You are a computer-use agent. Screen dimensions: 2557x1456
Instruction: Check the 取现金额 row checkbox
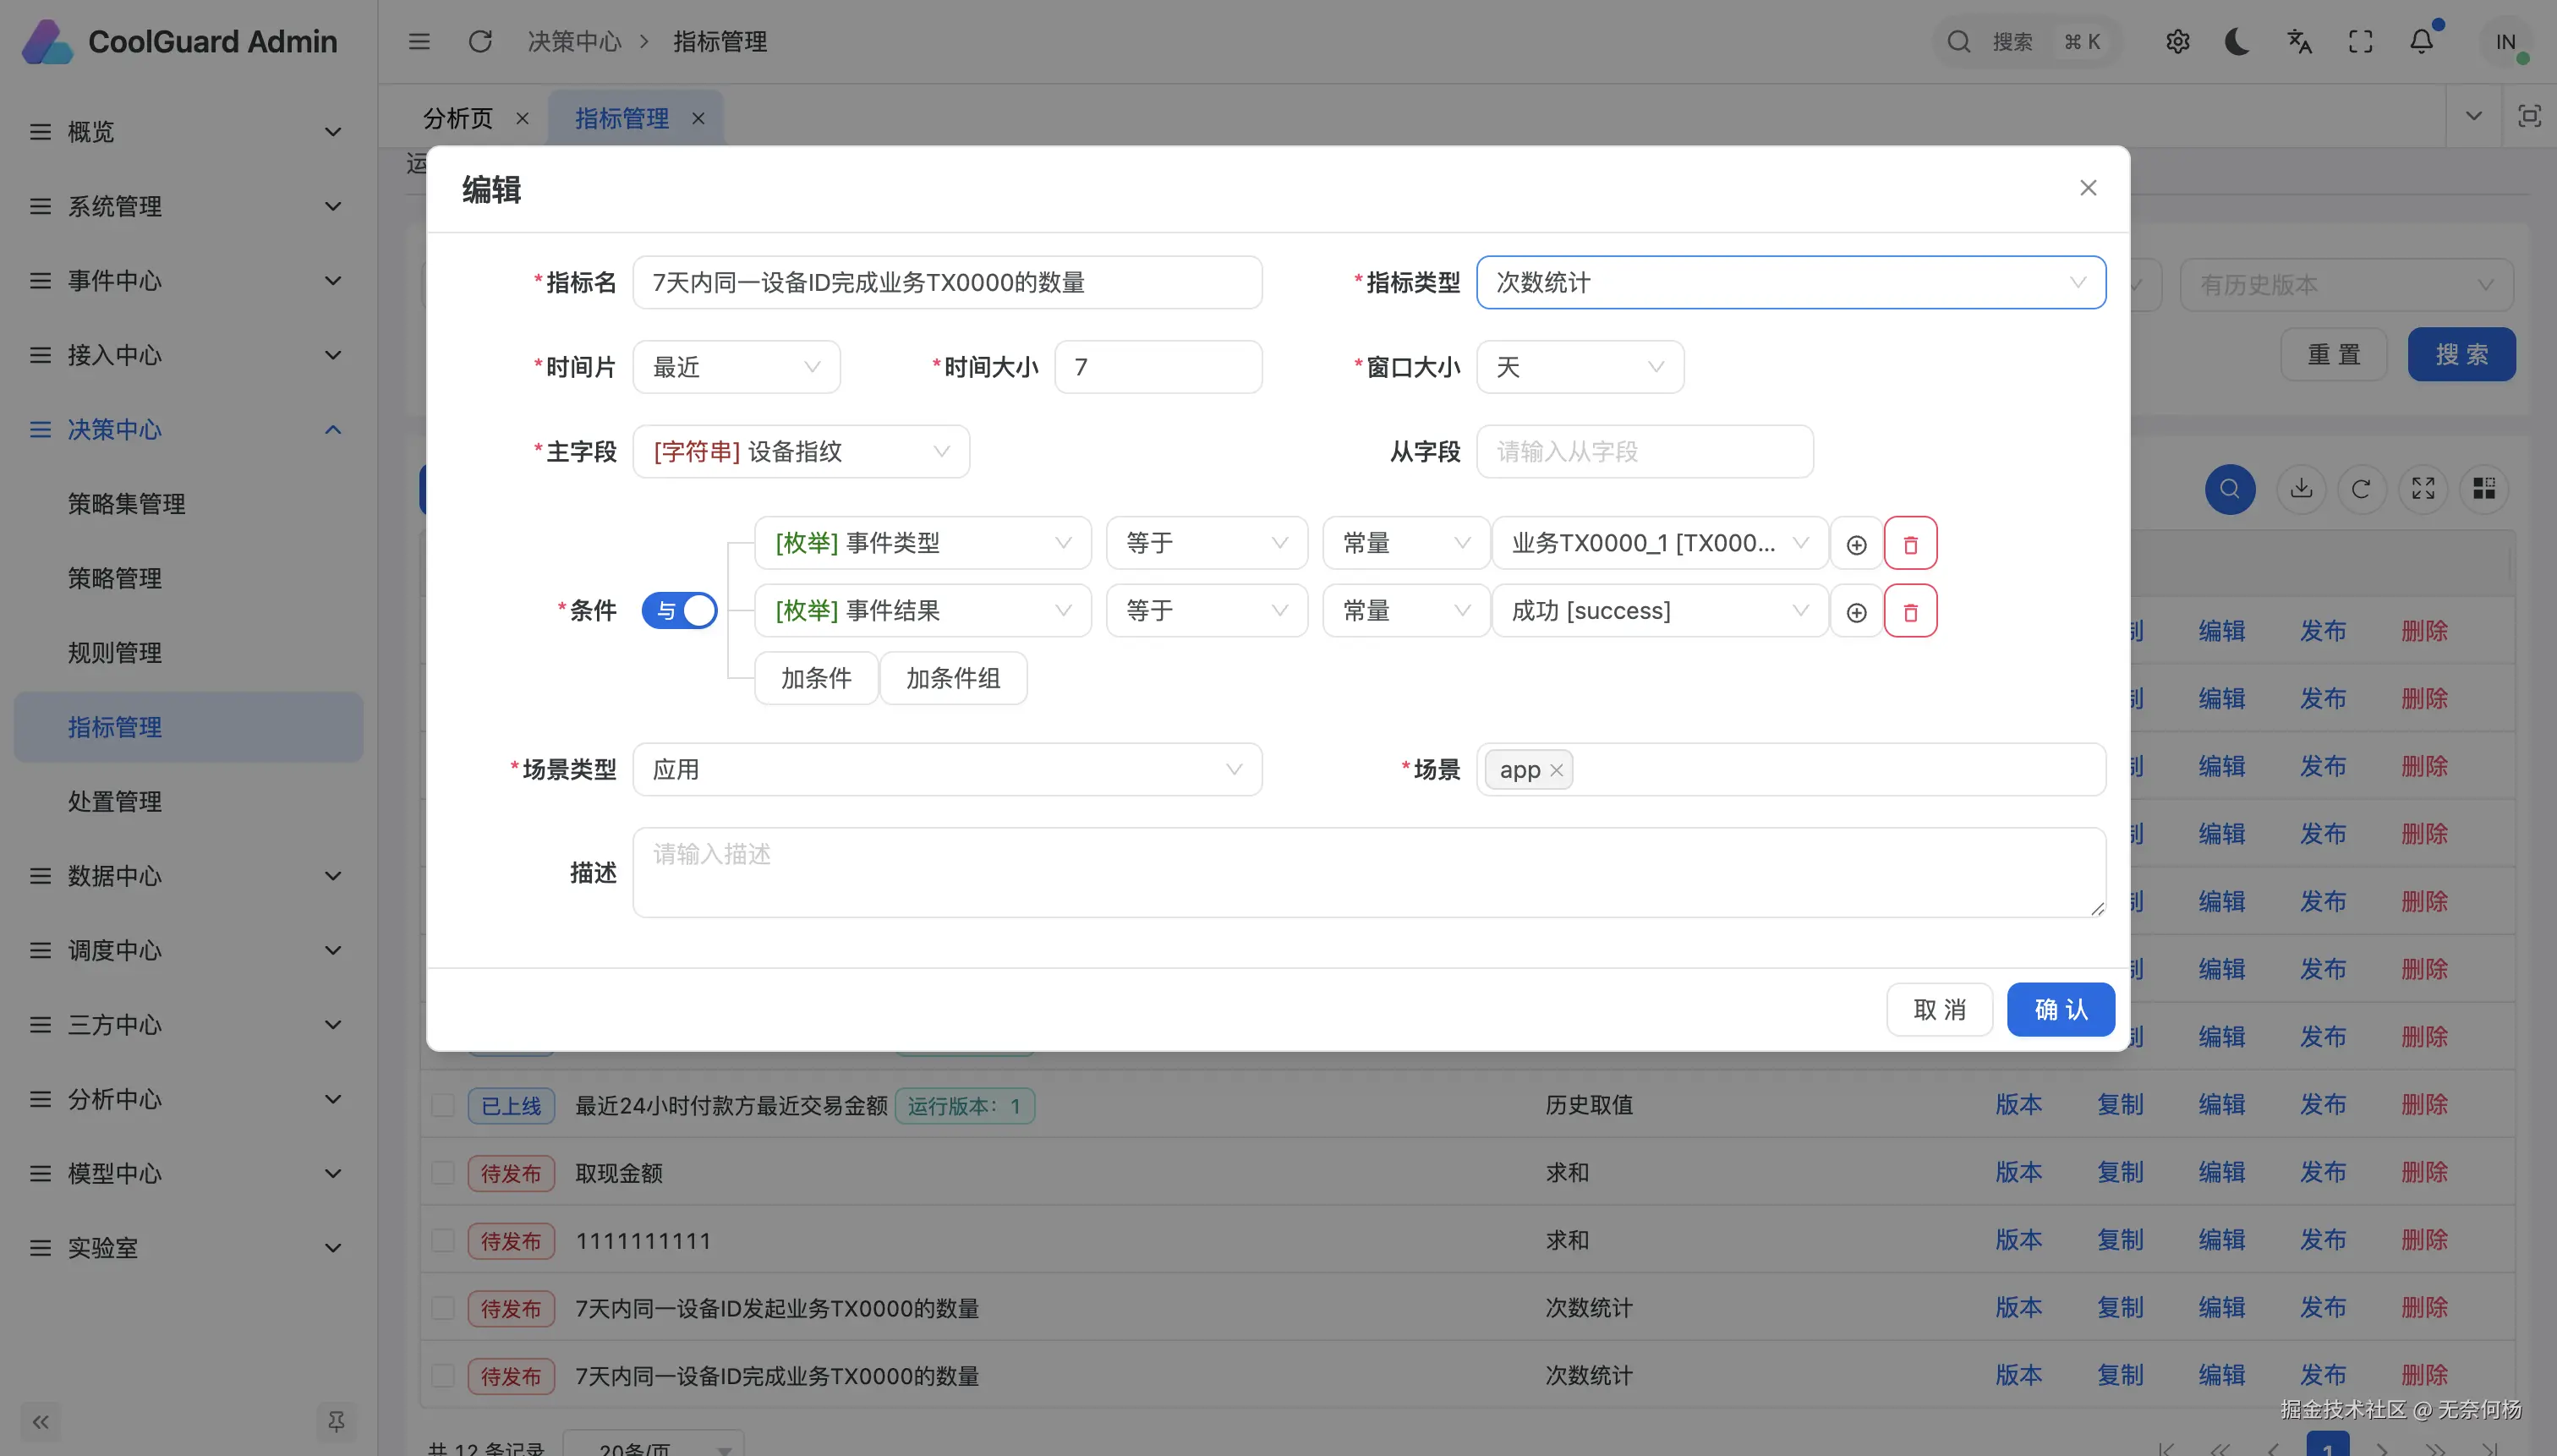click(x=442, y=1173)
